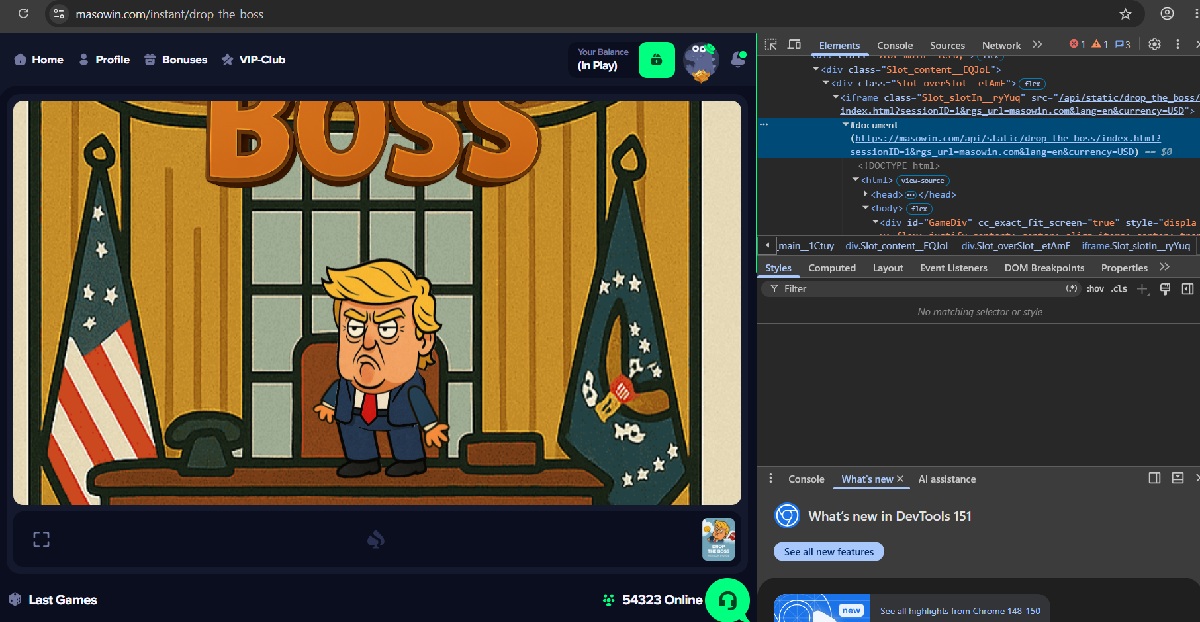This screenshot has height=622, width=1200.
Task: Select iframe.Slot_slotIn__ryYuq breadcrumb
Action: click(1136, 245)
